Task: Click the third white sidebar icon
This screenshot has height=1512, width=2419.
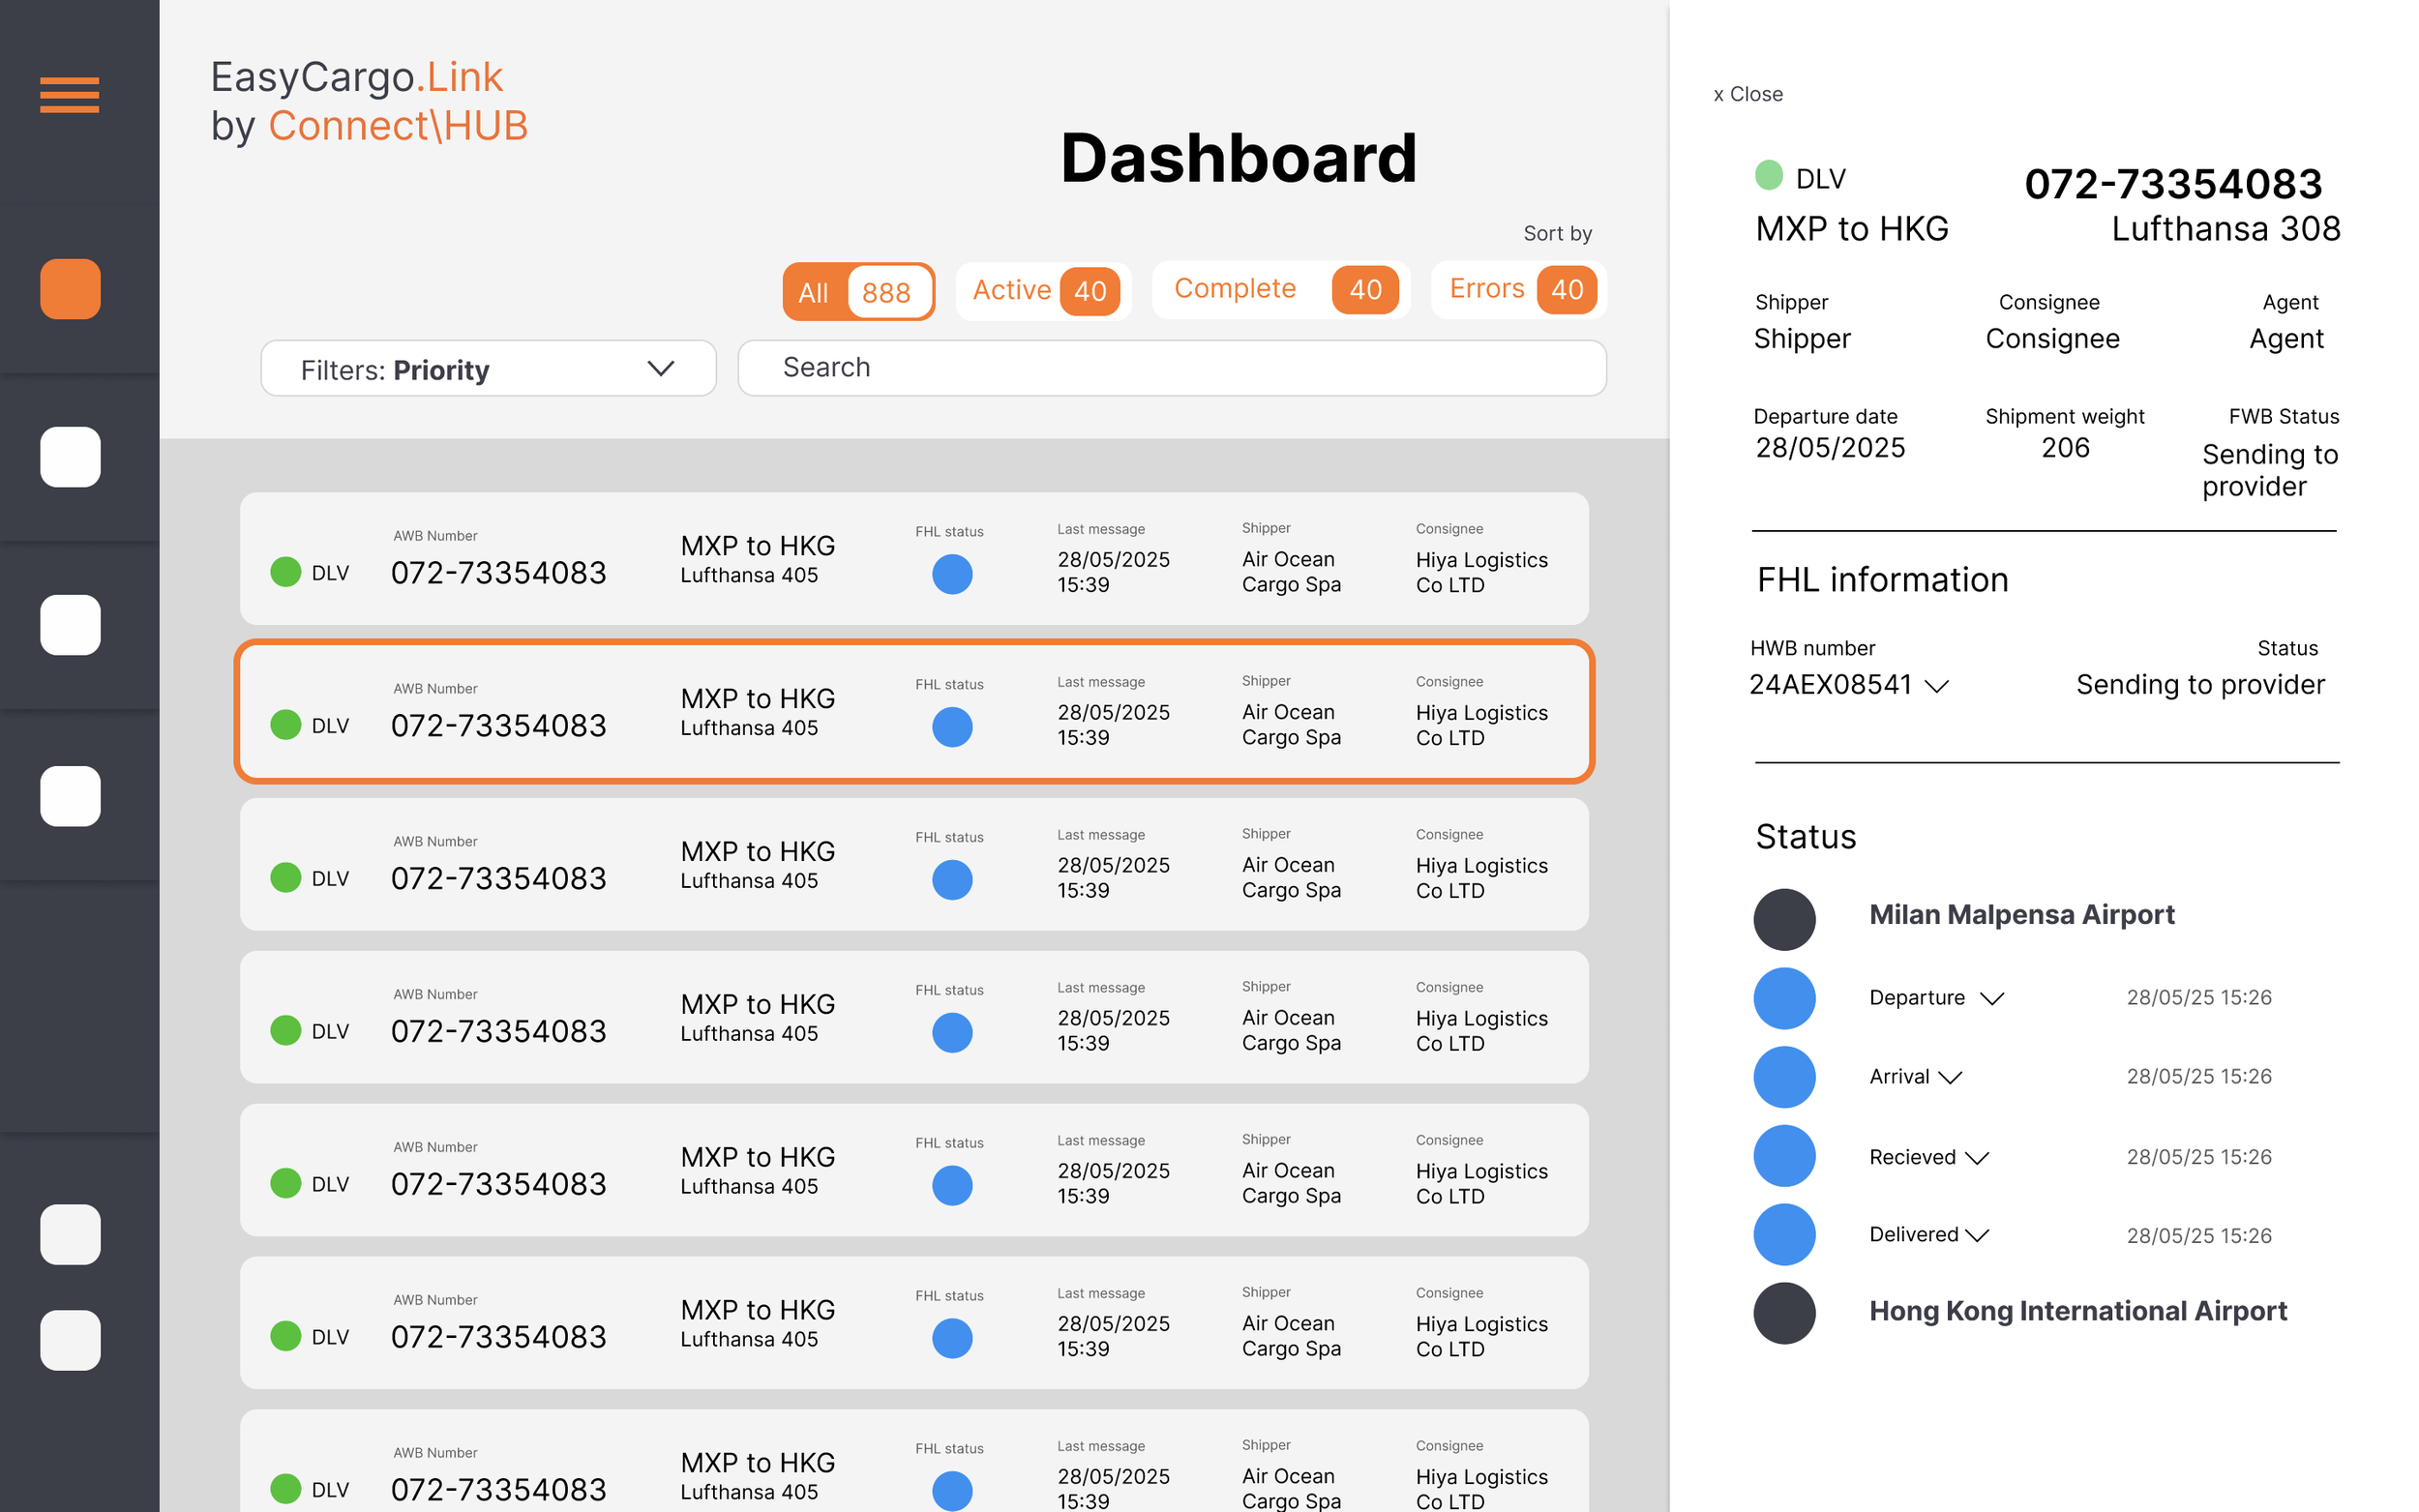Action: 69,795
